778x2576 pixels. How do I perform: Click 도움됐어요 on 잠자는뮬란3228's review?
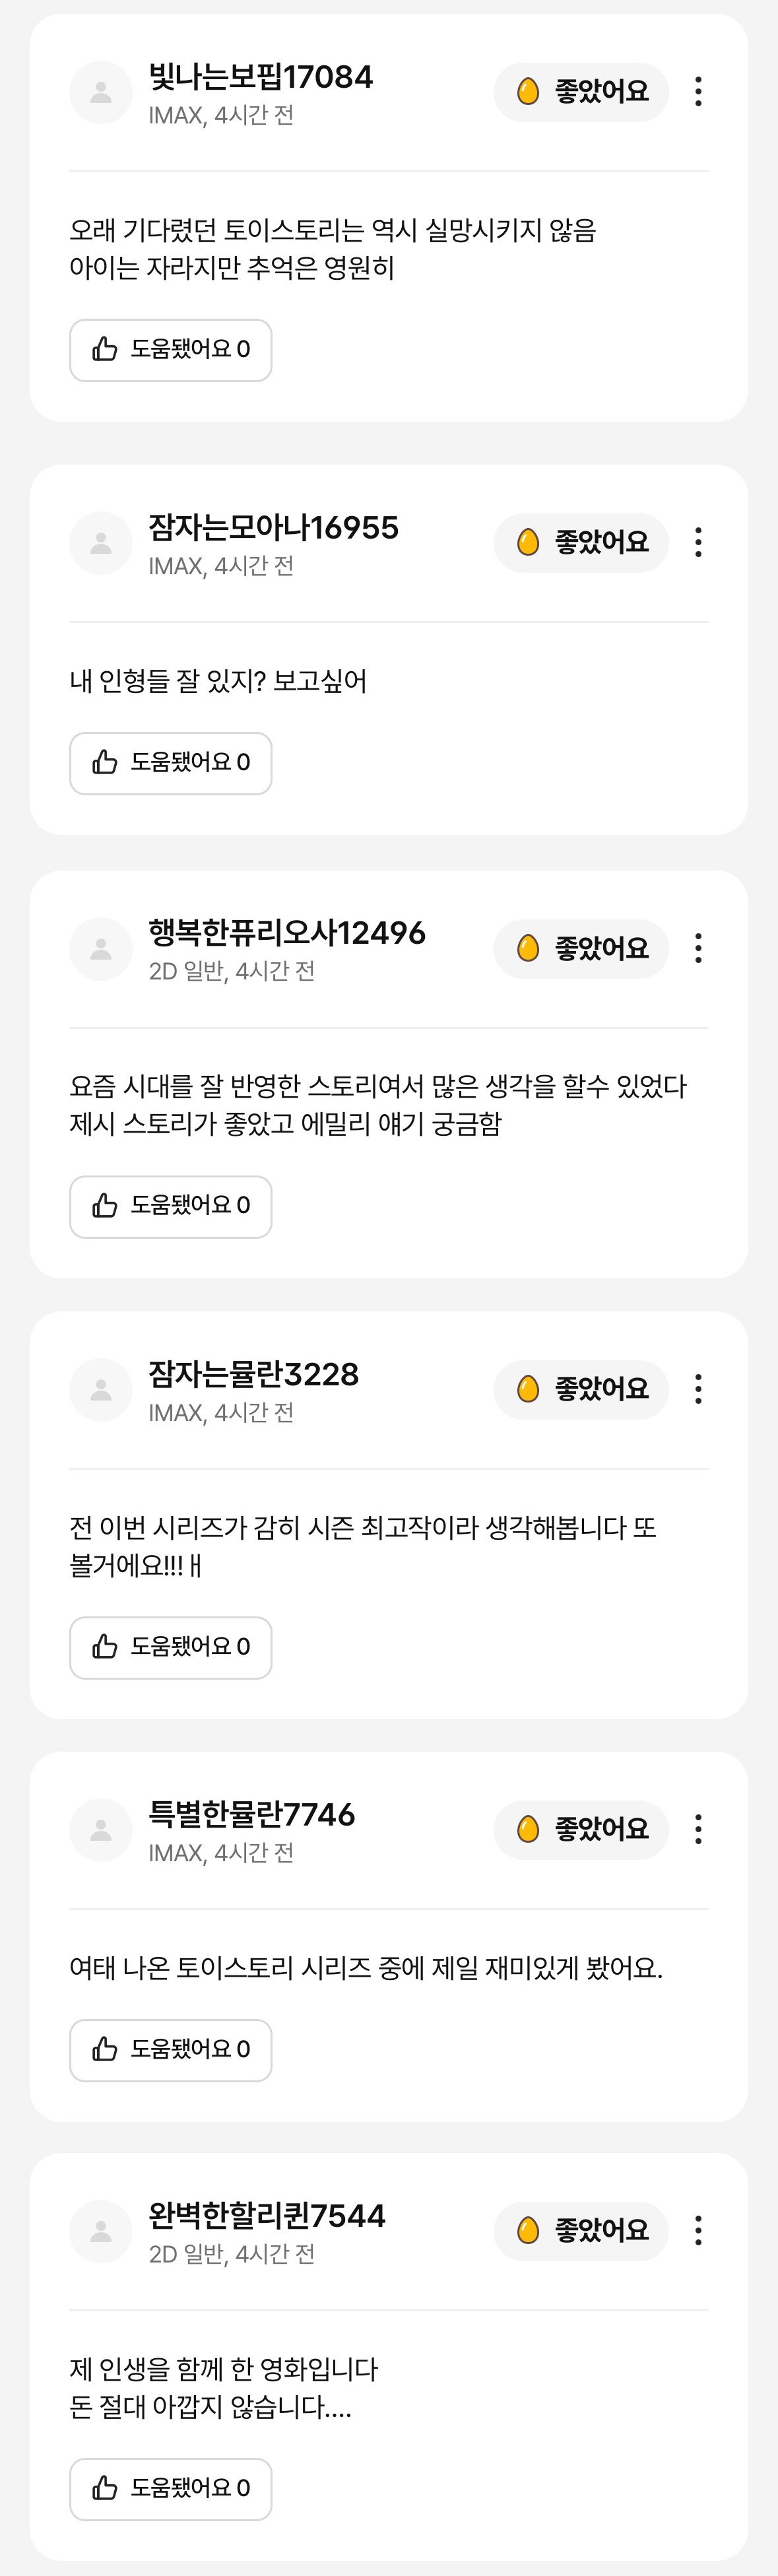coord(171,1647)
